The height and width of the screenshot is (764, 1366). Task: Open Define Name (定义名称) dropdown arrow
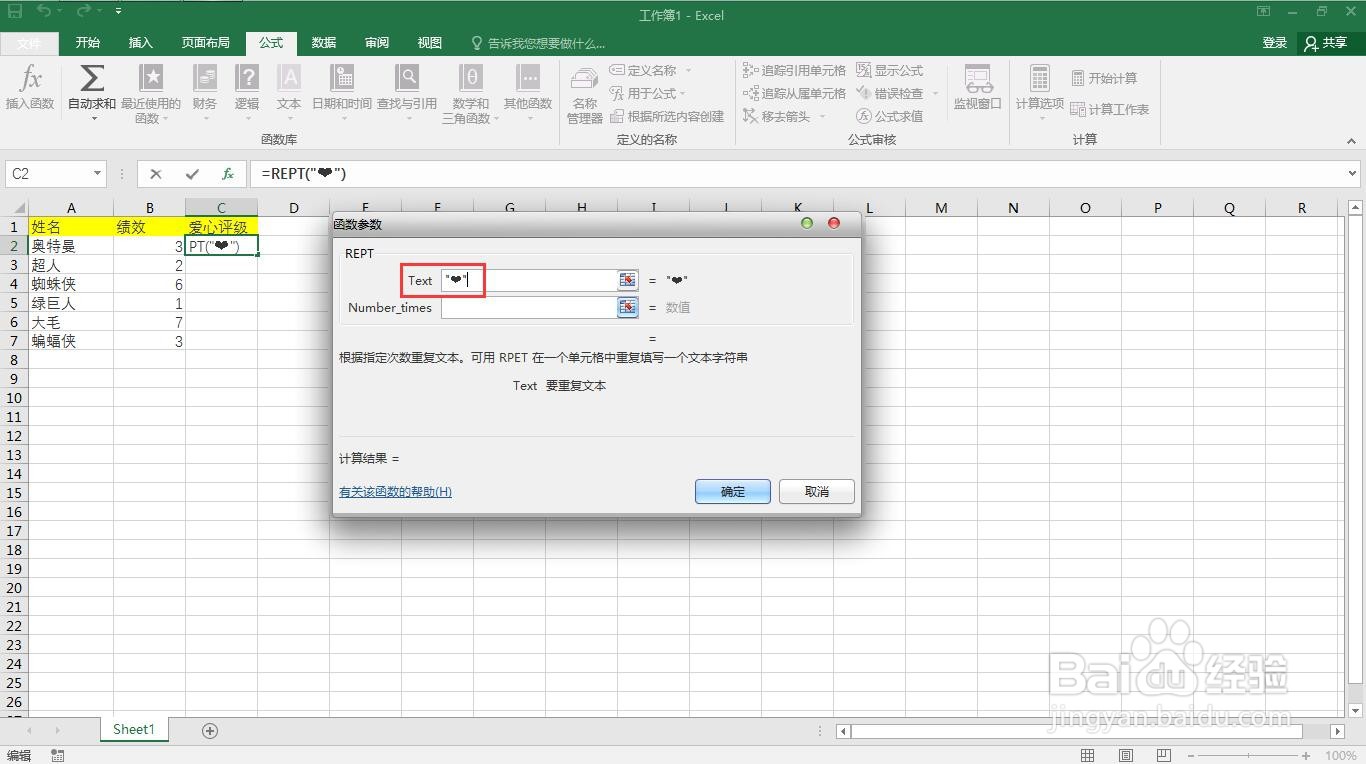point(688,70)
